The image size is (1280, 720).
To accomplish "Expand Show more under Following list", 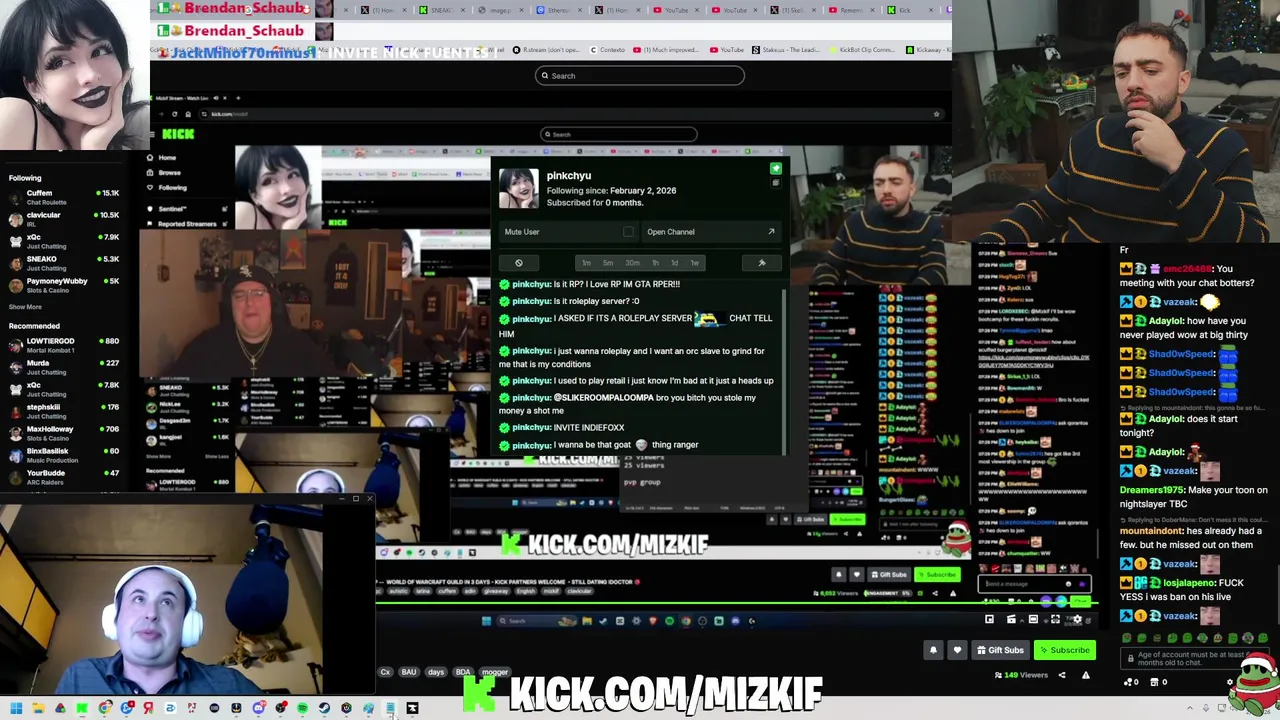I will click(25, 307).
